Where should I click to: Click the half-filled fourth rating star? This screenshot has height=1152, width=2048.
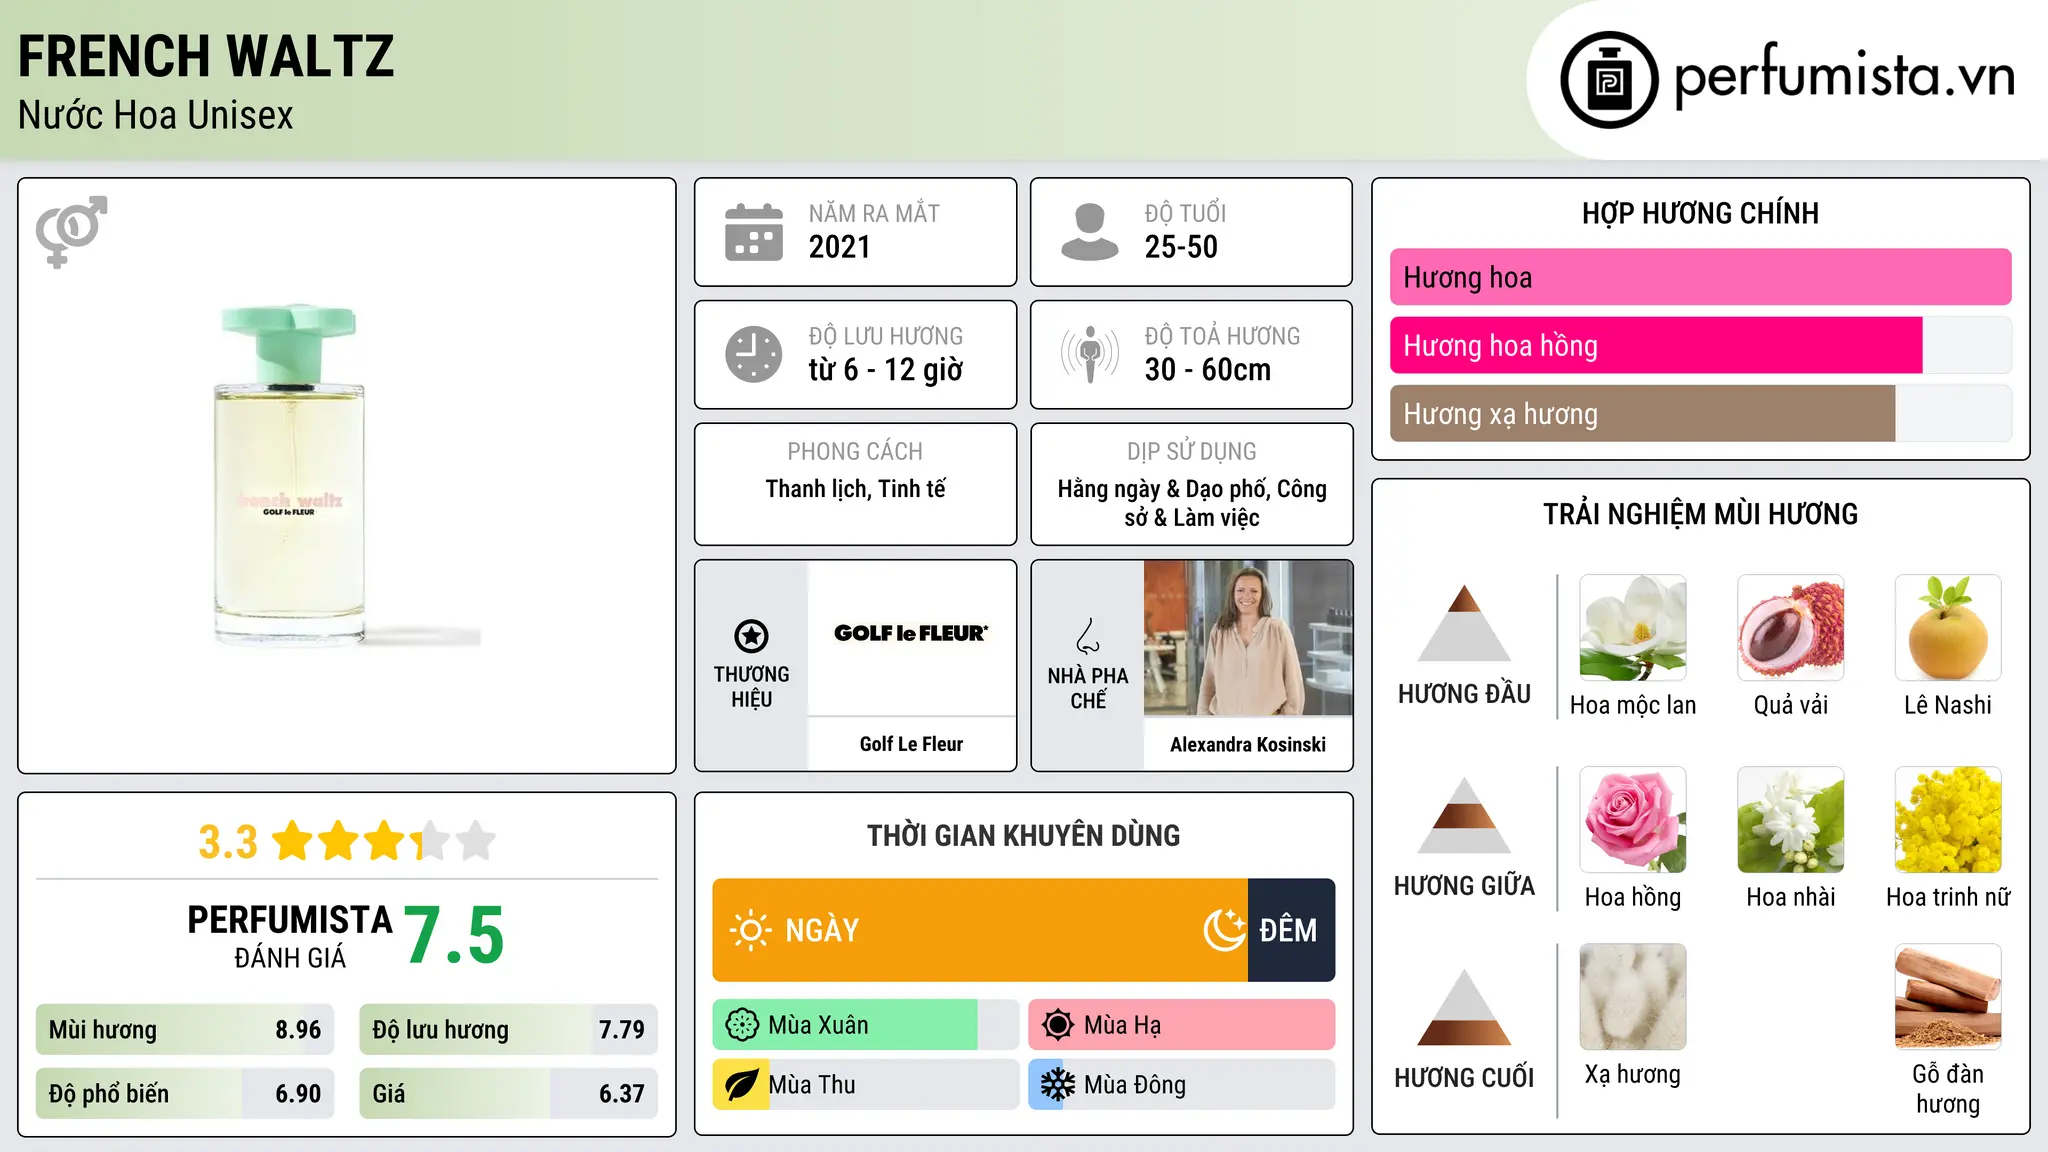coord(430,841)
